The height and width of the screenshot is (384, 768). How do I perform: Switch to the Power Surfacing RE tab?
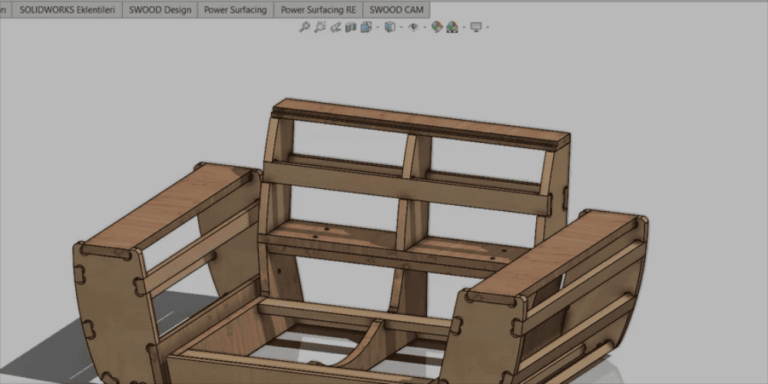point(318,10)
